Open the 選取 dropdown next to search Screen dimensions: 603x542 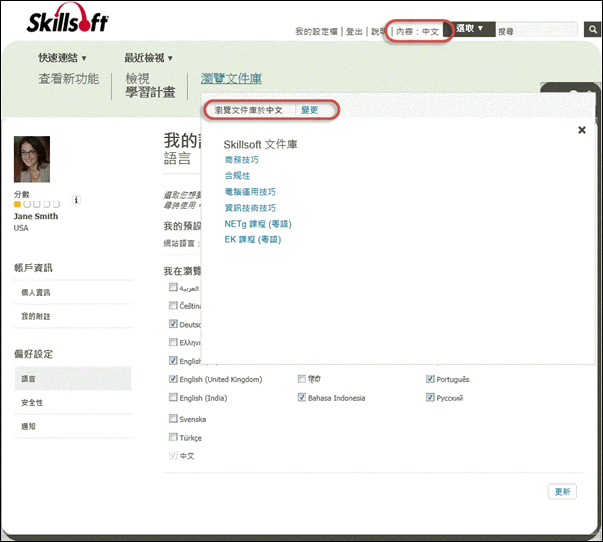pos(470,28)
